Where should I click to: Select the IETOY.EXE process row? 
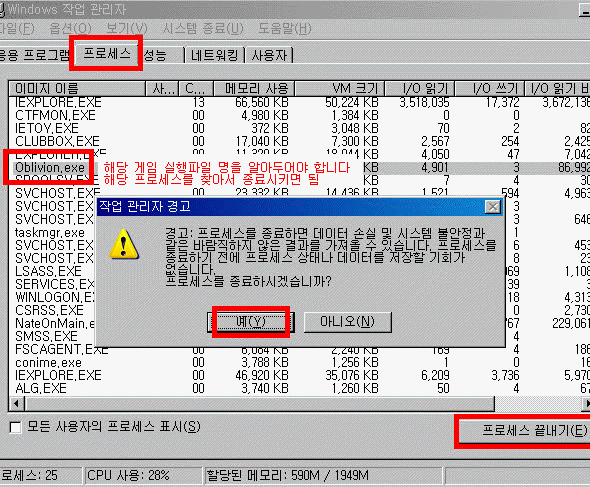tap(299, 128)
